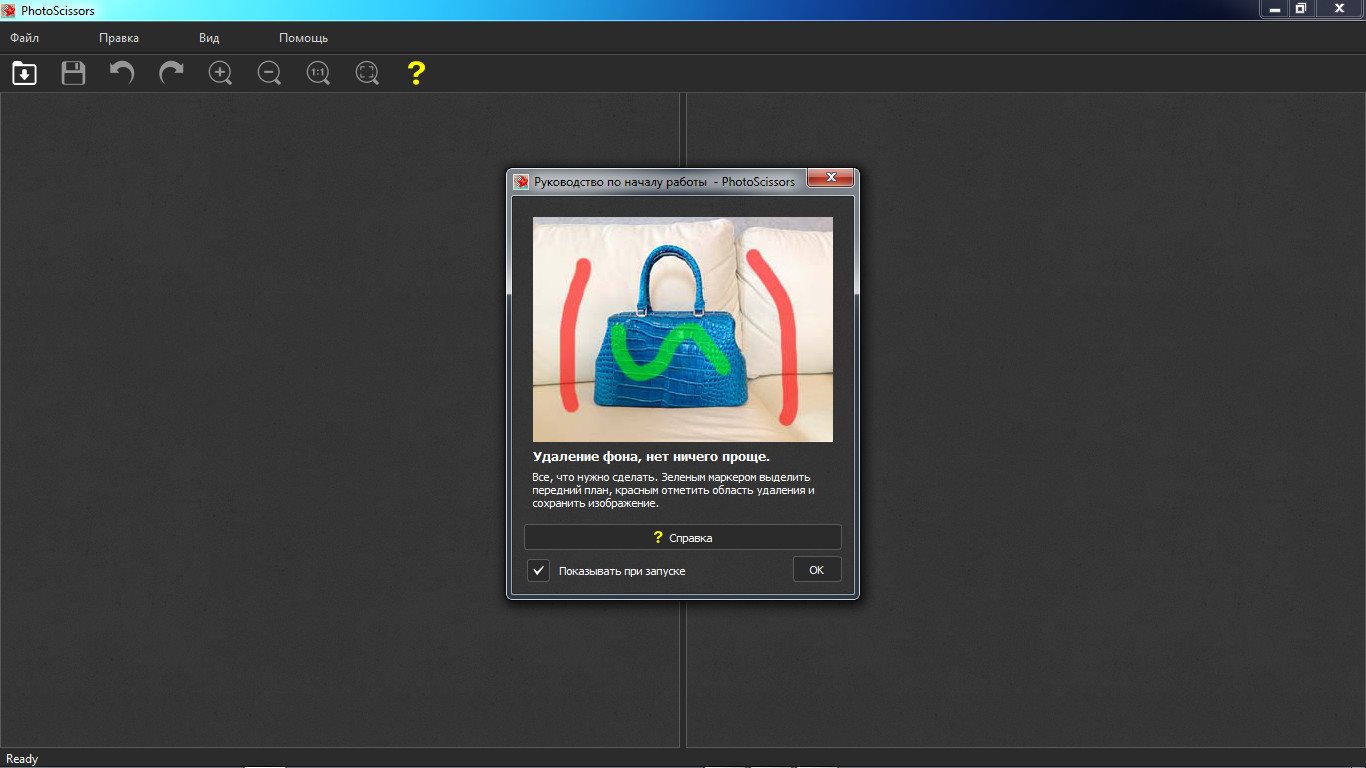The image size is (1366, 768).
Task: Click the Zoom In magnifier icon
Action: (220, 73)
